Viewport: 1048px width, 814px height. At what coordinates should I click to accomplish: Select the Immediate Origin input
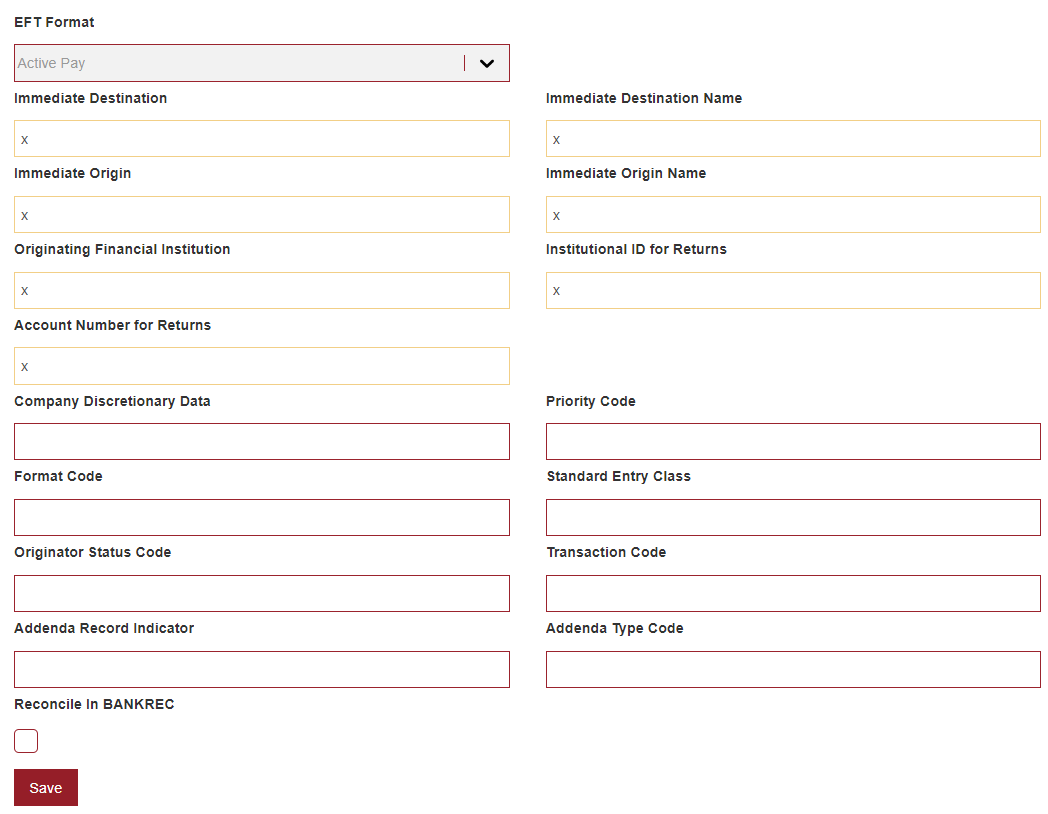[261, 215]
